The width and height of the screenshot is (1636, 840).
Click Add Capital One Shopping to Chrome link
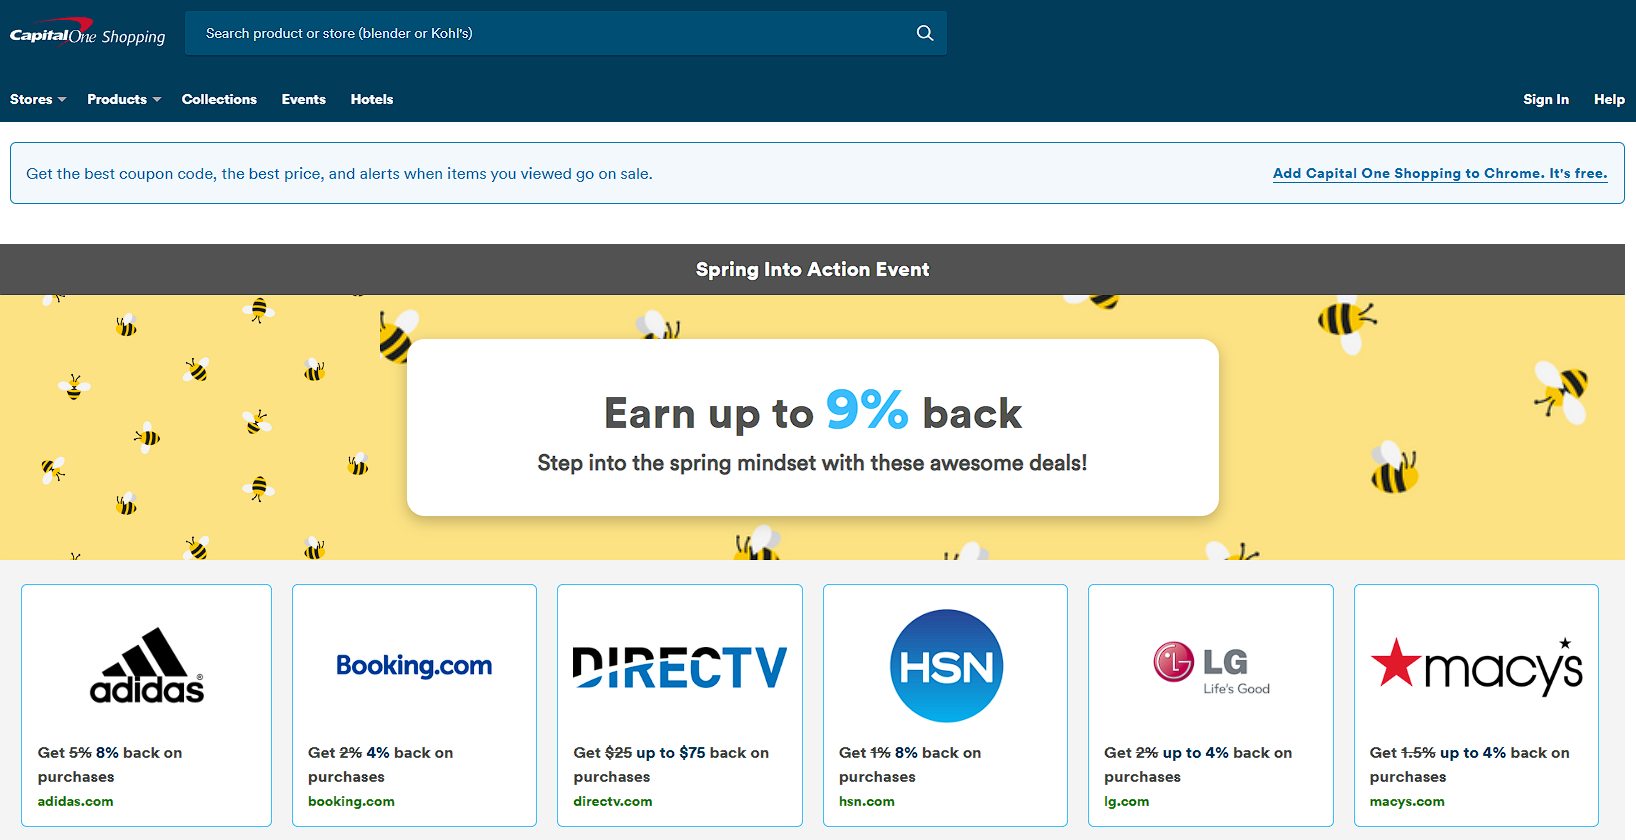point(1440,173)
